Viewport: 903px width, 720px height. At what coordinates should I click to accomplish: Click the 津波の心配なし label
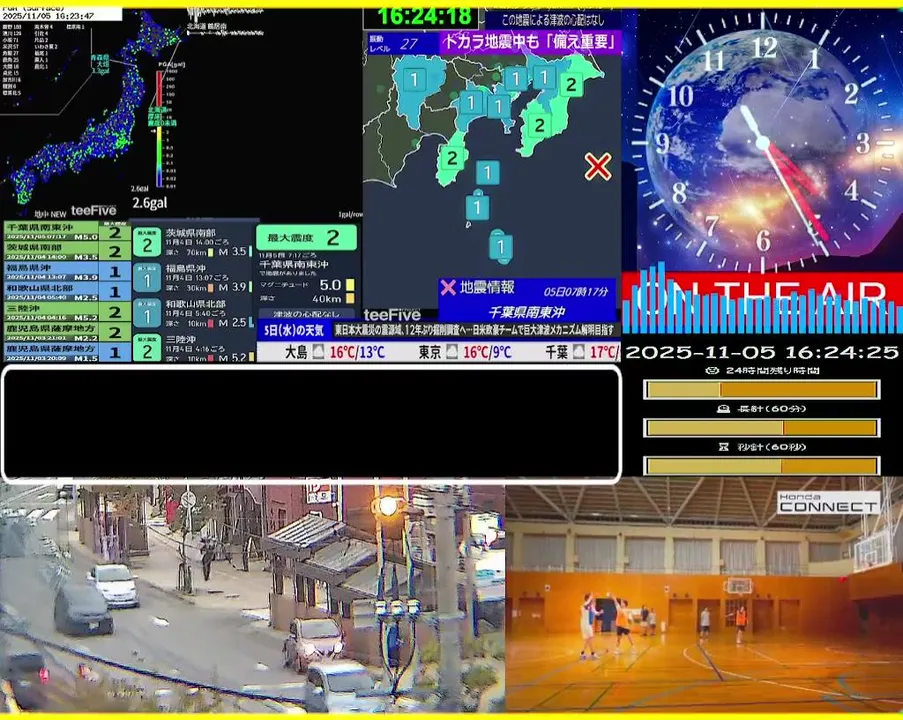(306, 314)
